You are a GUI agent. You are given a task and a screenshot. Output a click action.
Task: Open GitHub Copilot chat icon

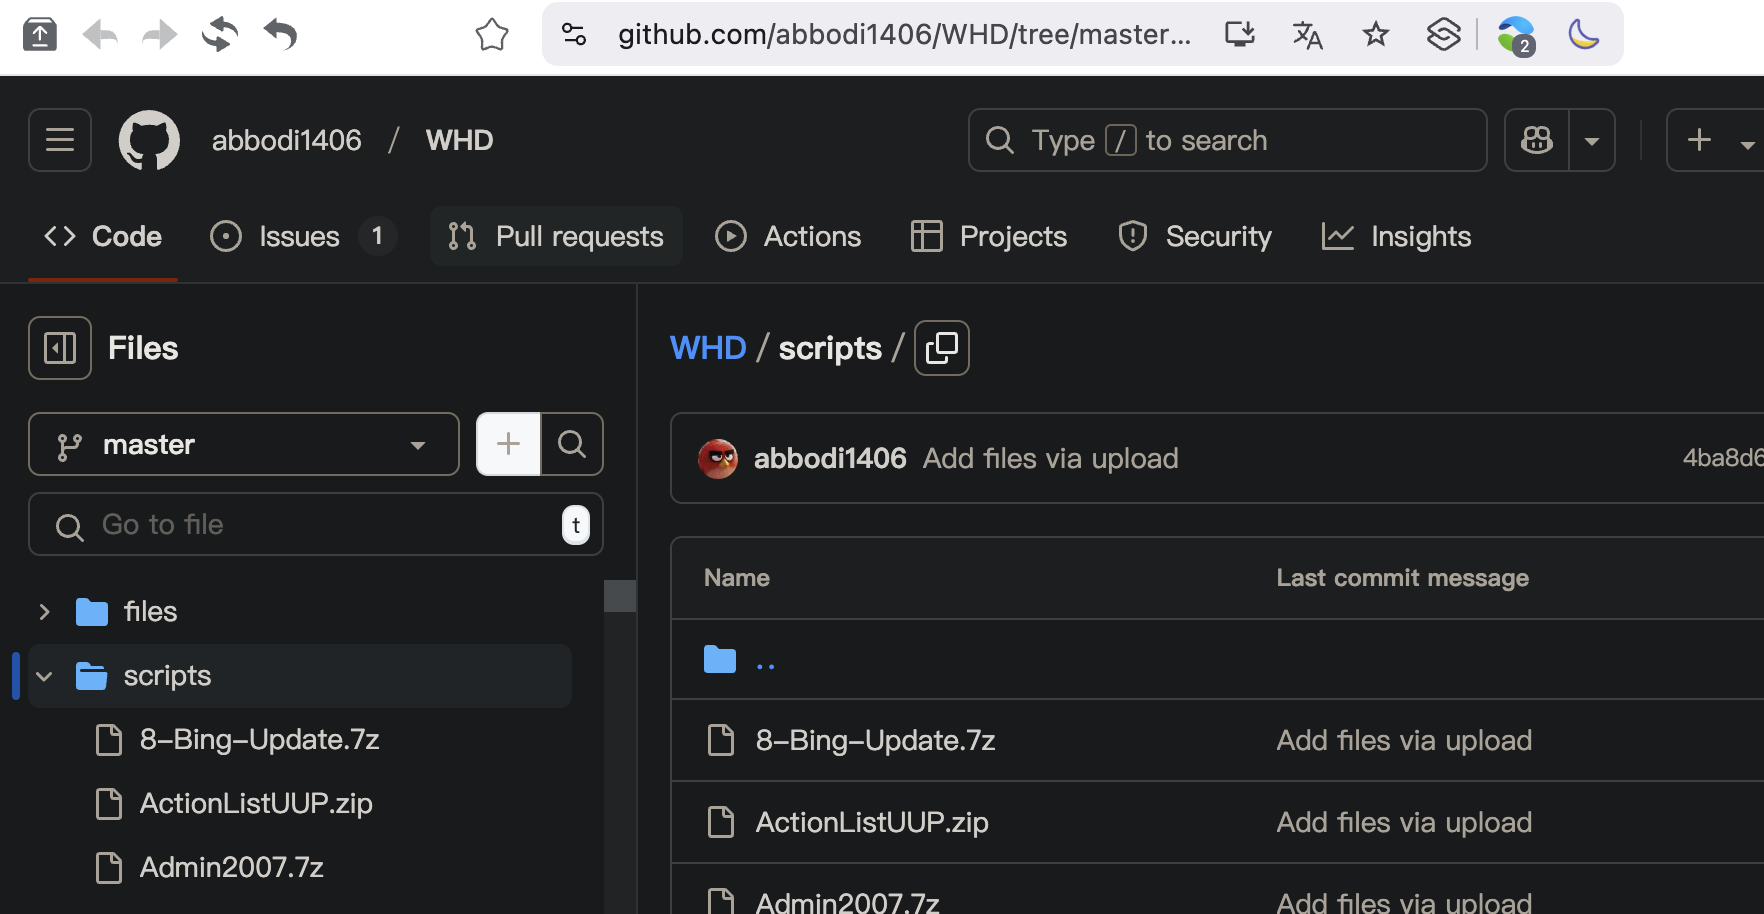click(x=1537, y=140)
